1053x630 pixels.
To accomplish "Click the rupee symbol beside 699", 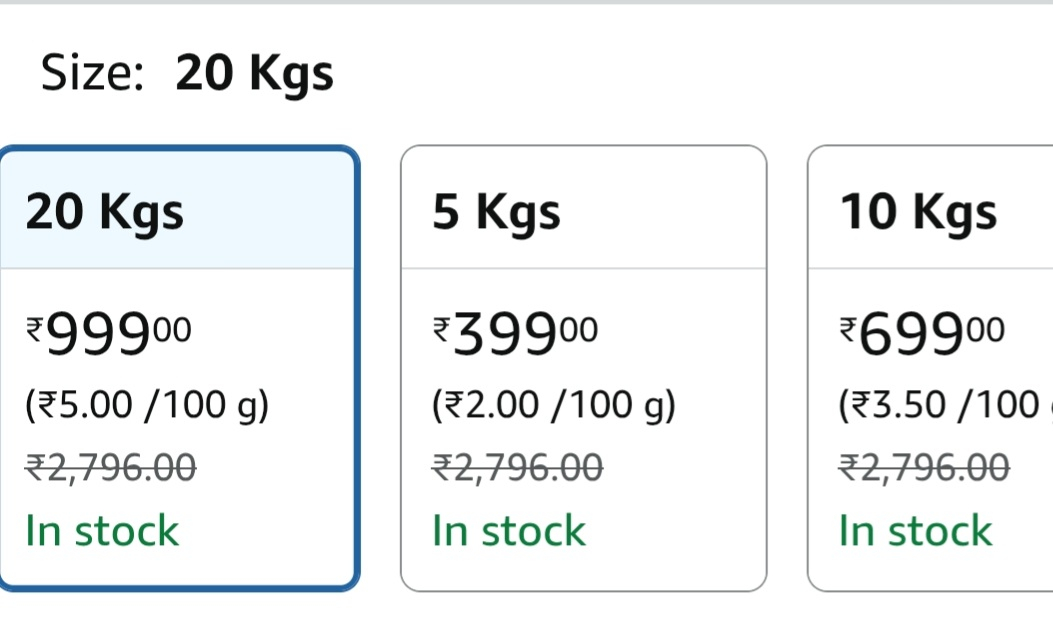I will [x=849, y=325].
